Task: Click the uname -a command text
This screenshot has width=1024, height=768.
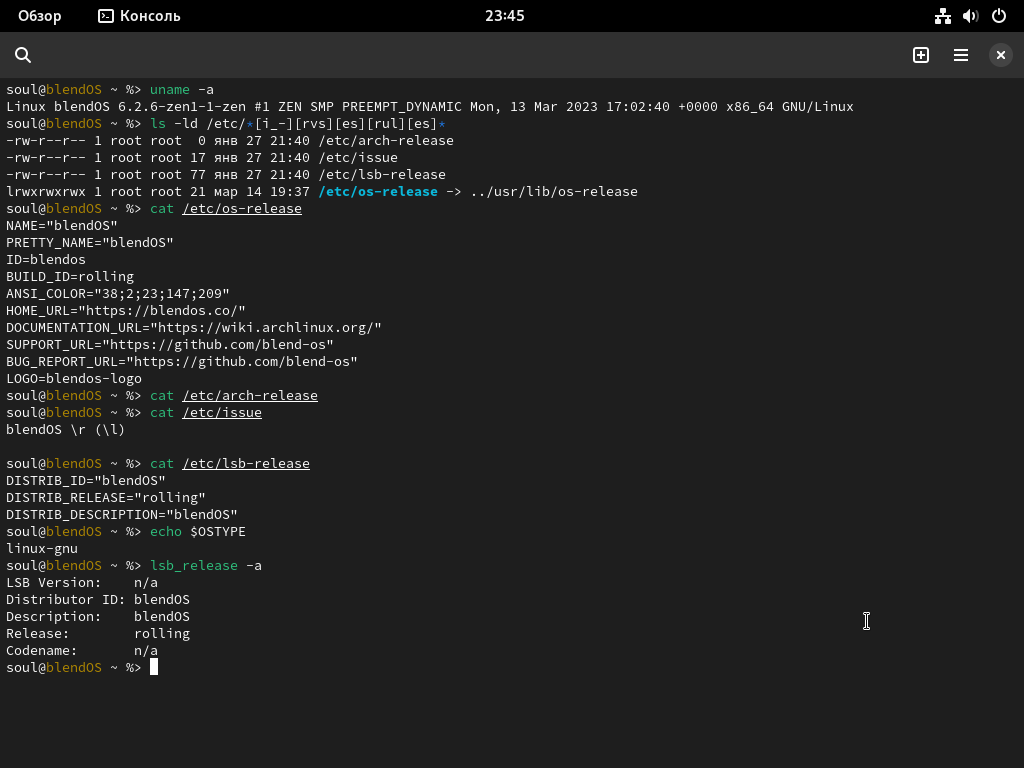Action: [182, 89]
